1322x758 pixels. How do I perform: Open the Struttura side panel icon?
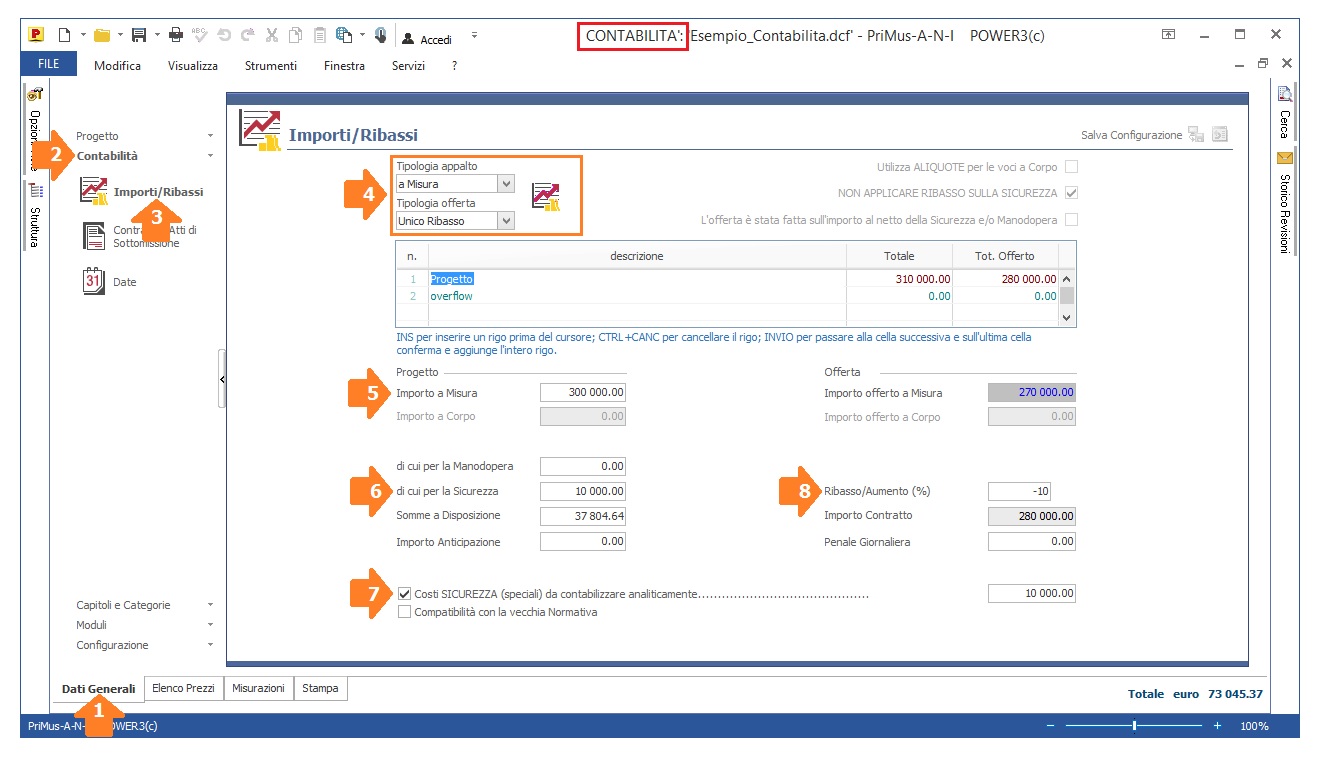pyautogui.click(x=34, y=190)
